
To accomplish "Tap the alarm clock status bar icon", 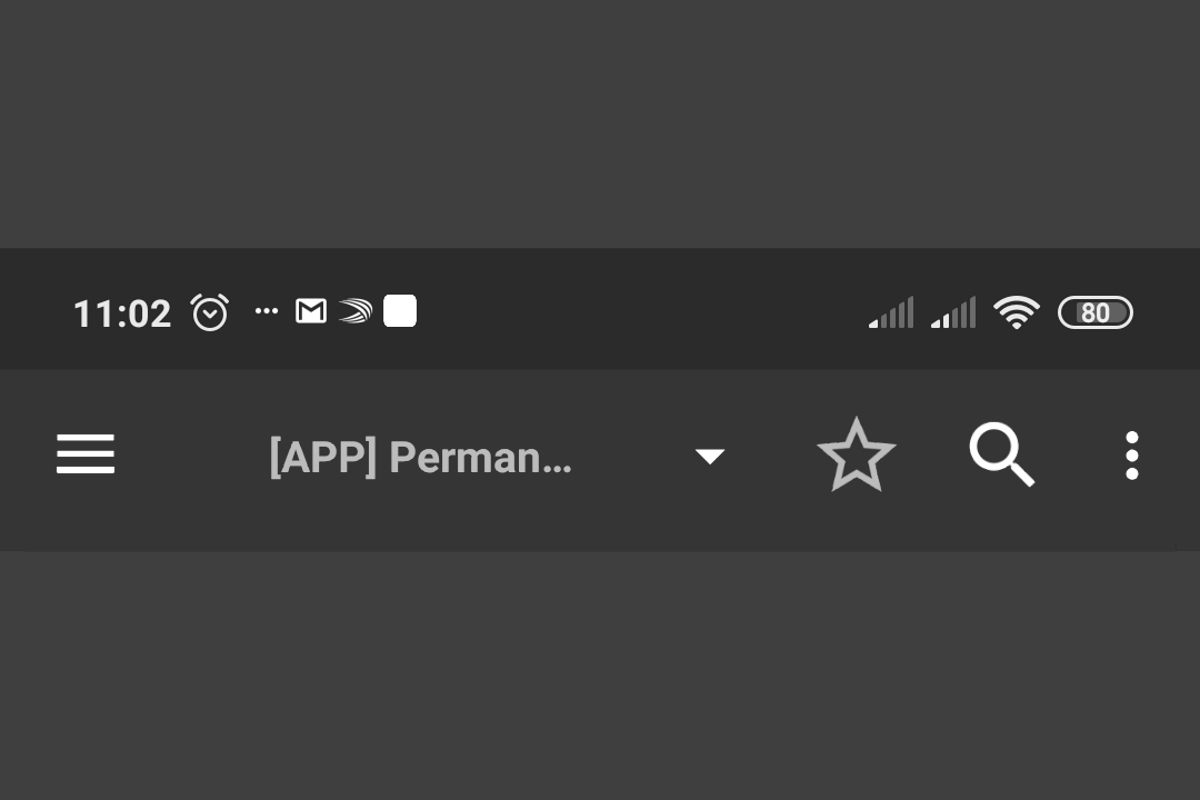I will 210,311.
